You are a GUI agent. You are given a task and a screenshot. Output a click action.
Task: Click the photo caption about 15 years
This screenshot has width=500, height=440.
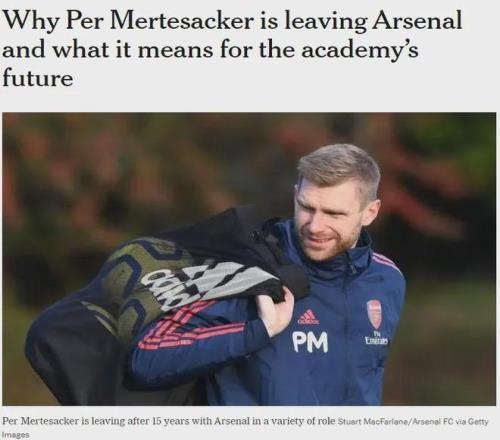pyautogui.click(x=169, y=421)
